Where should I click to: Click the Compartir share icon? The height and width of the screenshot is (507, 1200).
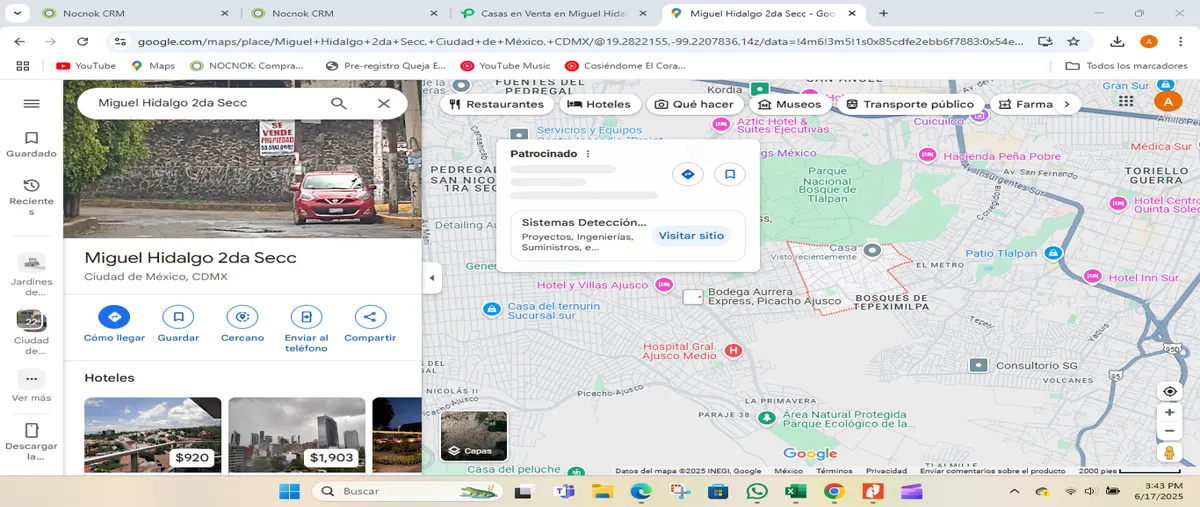coord(370,317)
